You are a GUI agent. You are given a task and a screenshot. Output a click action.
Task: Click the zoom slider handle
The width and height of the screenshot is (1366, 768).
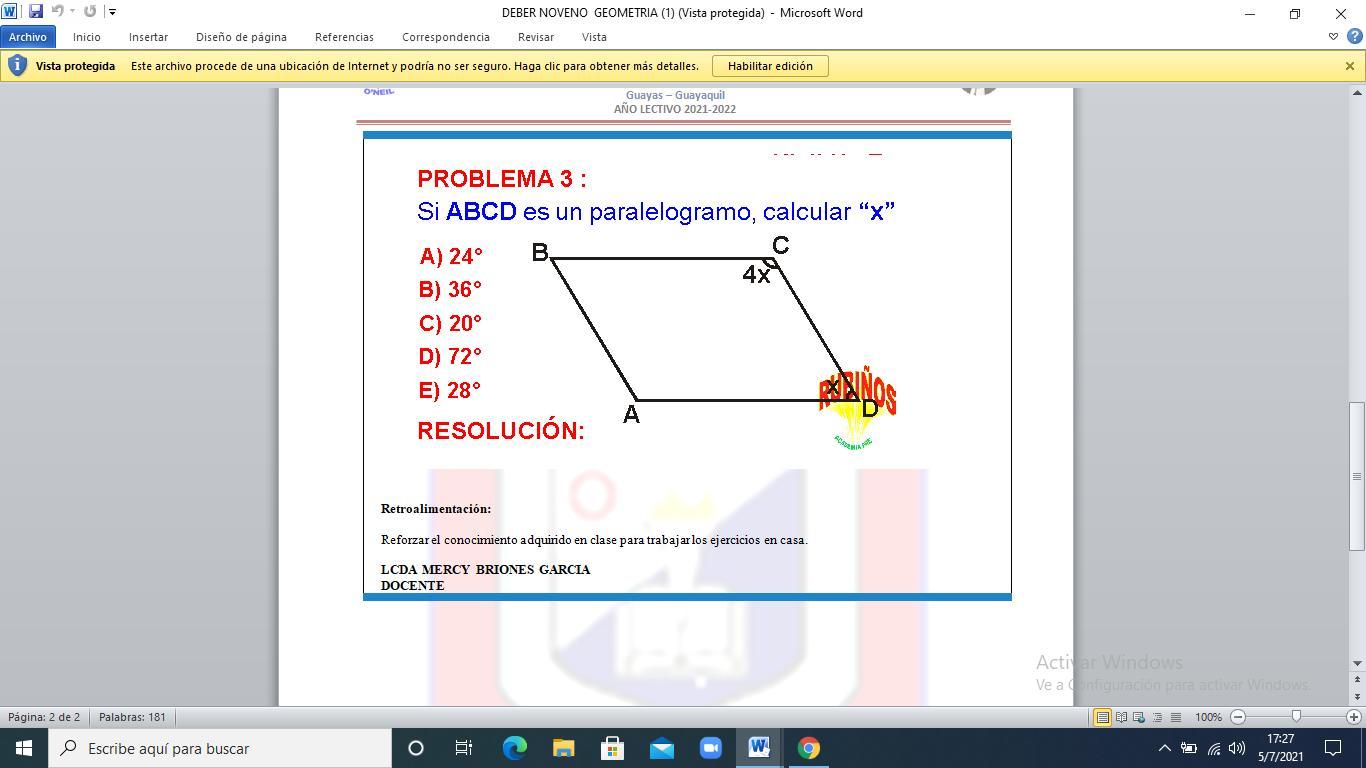tap(1296, 717)
